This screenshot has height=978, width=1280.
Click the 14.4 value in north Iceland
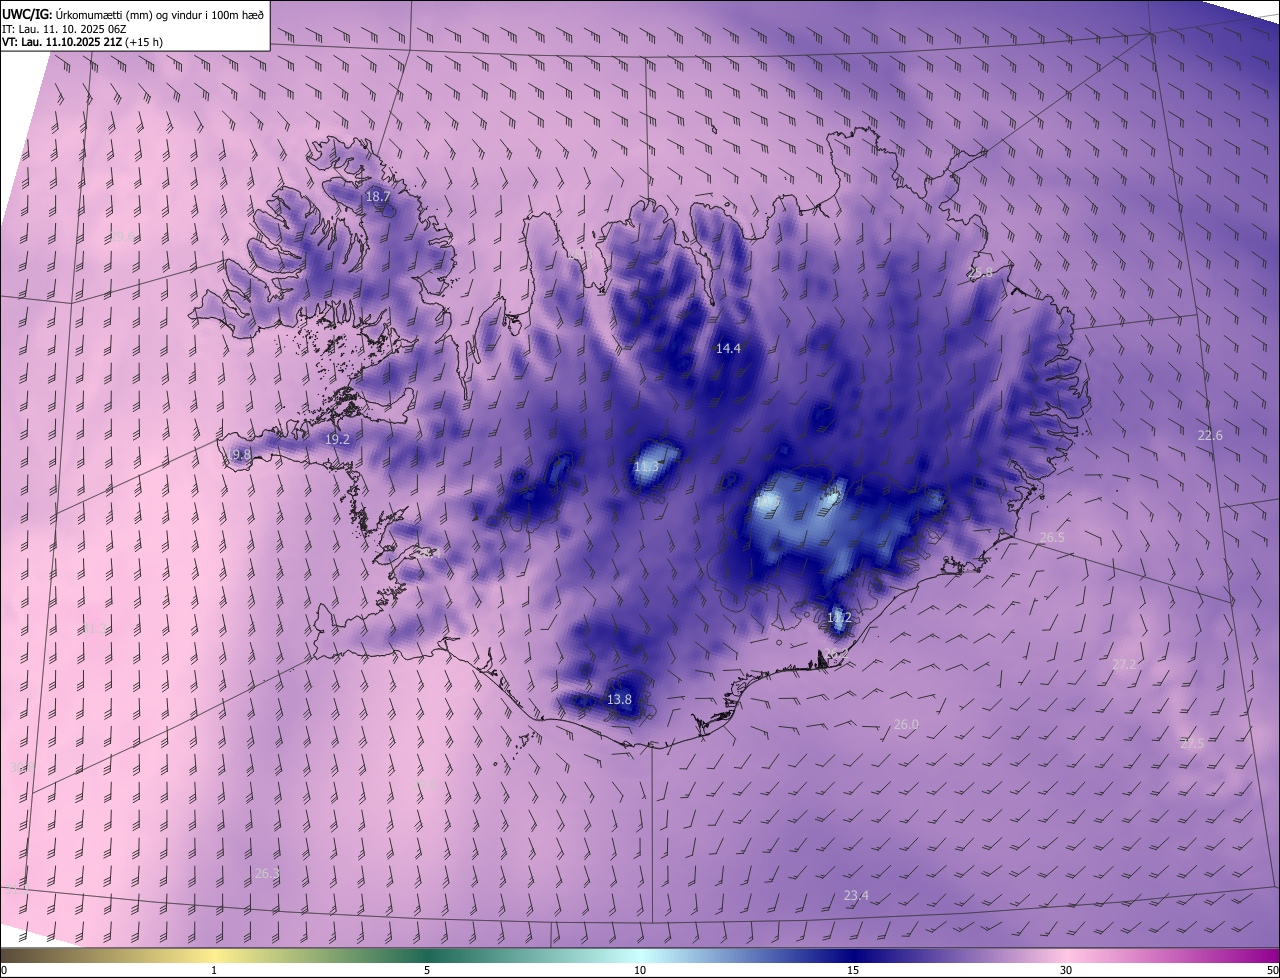tap(728, 348)
